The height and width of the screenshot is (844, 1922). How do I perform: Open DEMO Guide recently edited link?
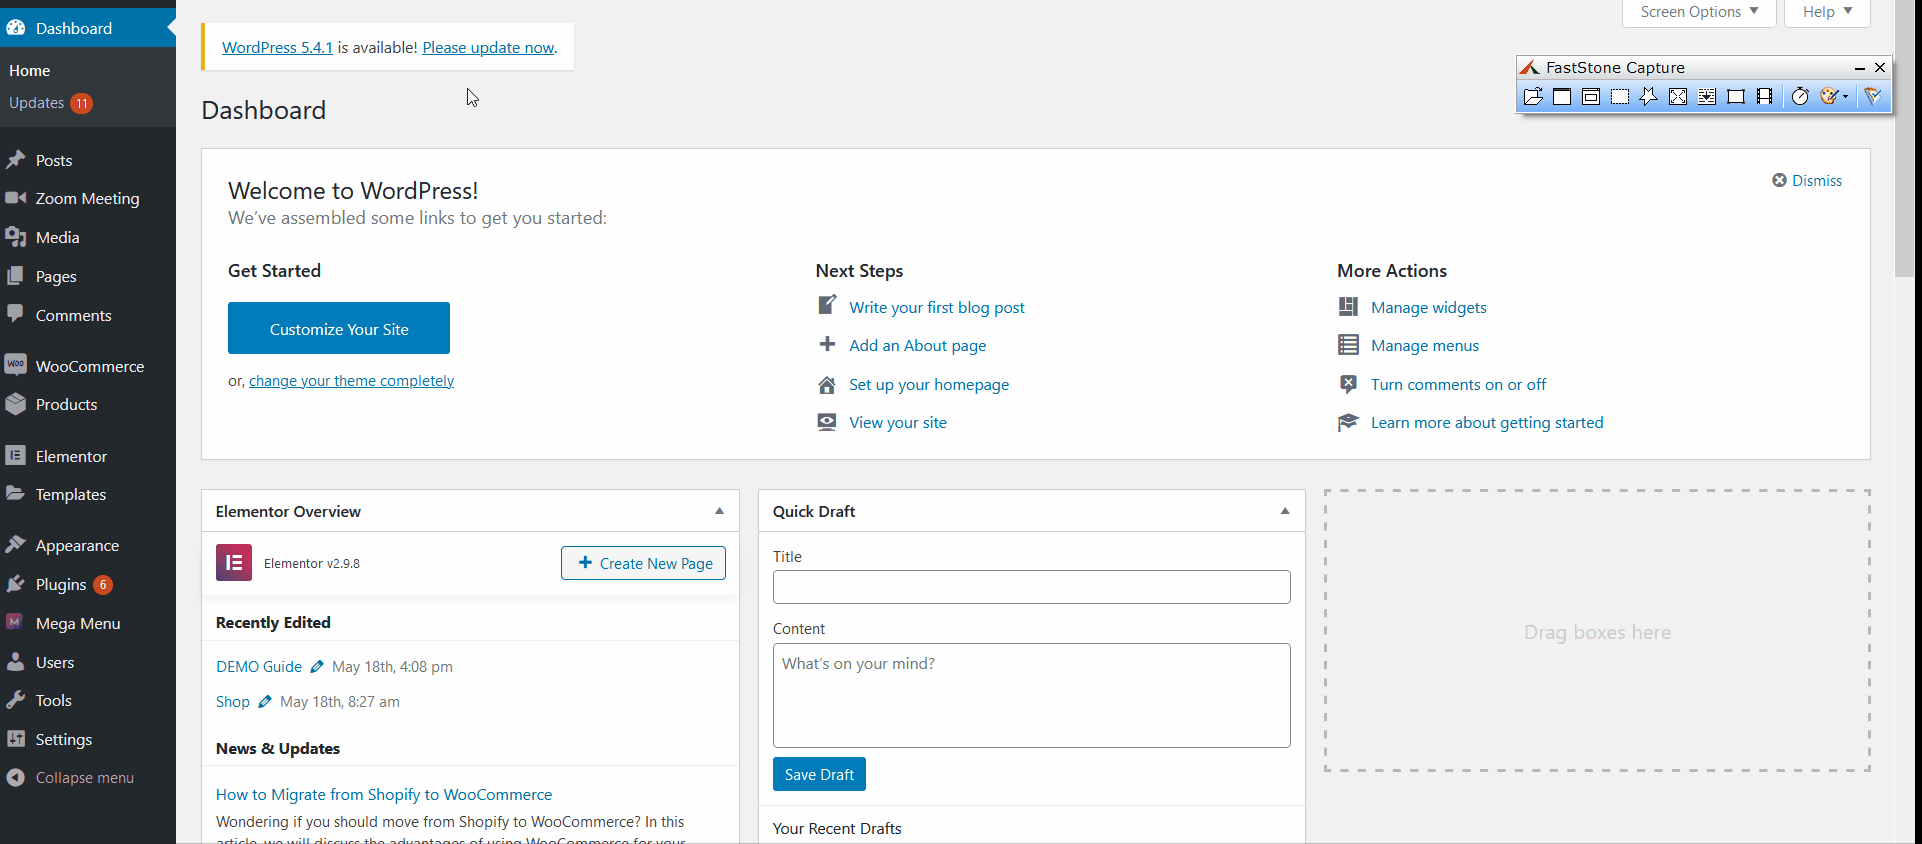tap(259, 667)
